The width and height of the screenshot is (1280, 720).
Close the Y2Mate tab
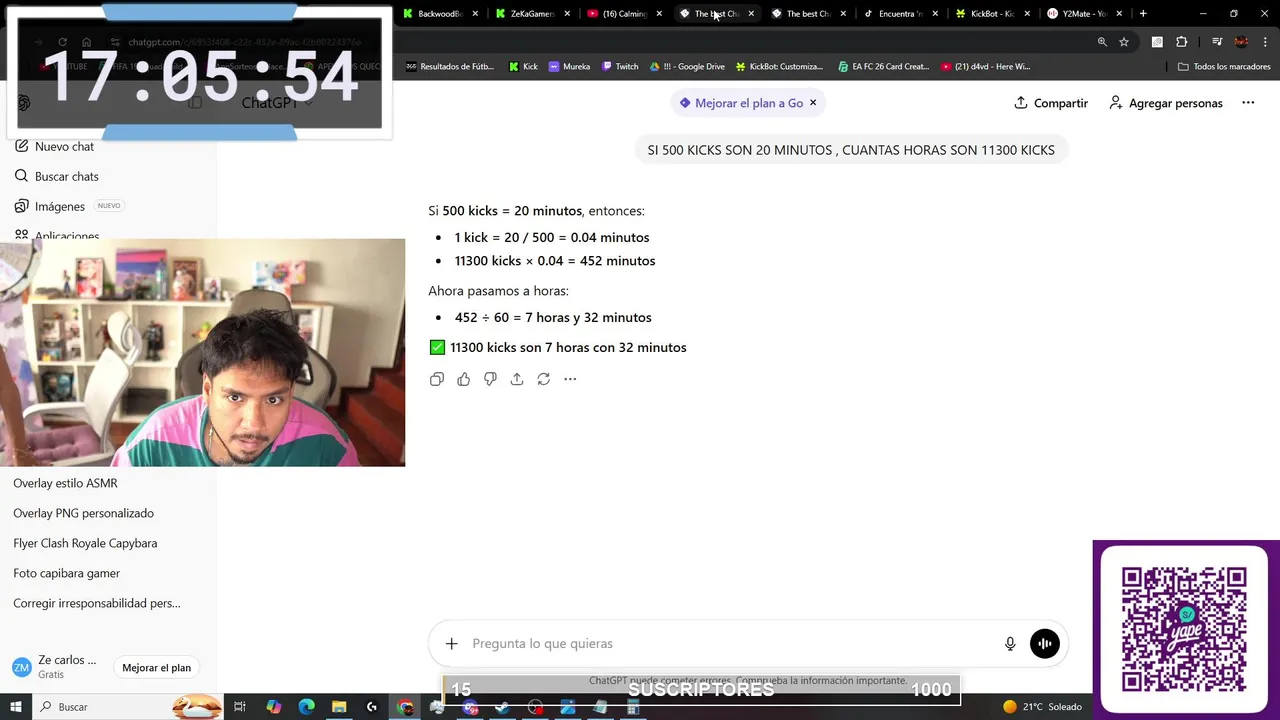[1119, 14]
